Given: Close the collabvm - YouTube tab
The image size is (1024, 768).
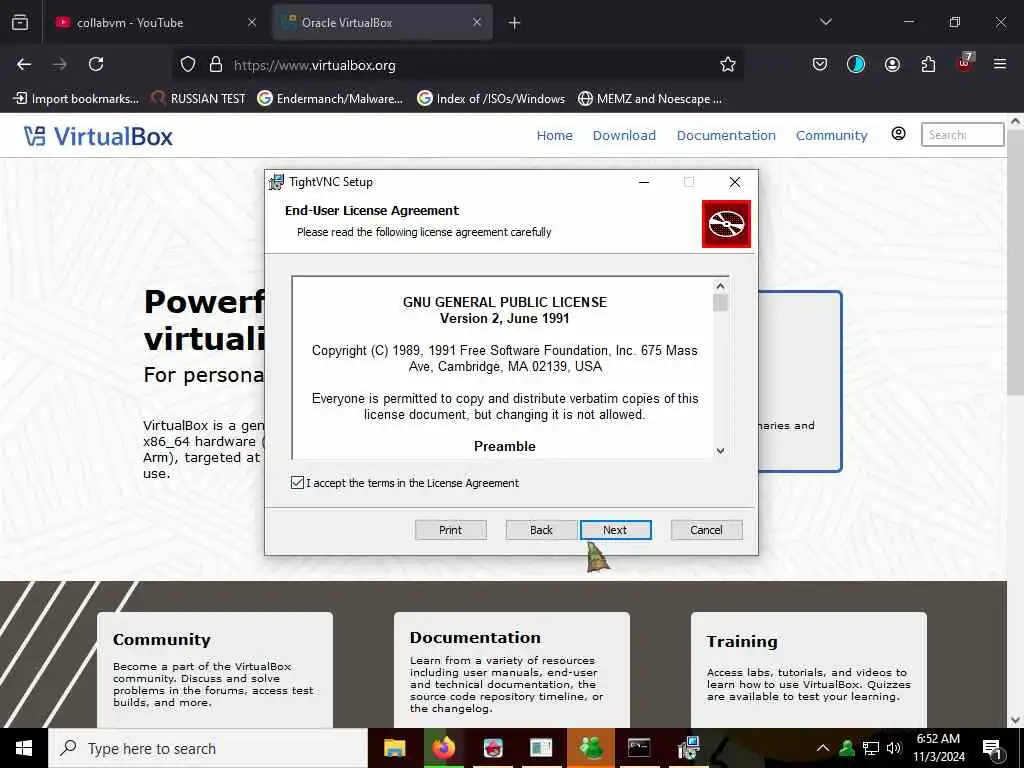Looking at the screenshot, I should point(252,22).
